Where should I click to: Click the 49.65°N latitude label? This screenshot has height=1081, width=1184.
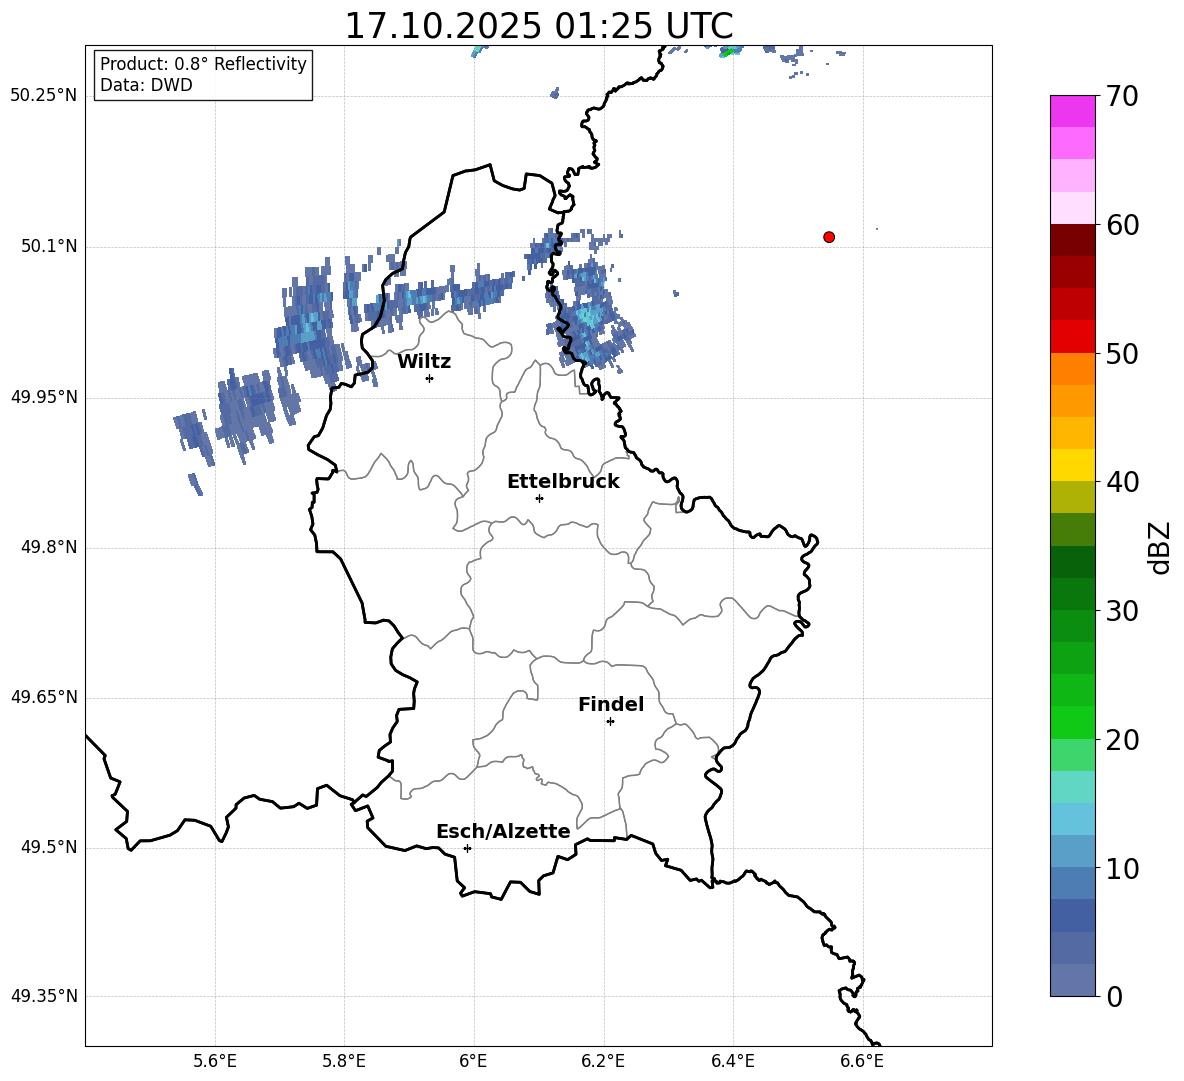(44, 697)
